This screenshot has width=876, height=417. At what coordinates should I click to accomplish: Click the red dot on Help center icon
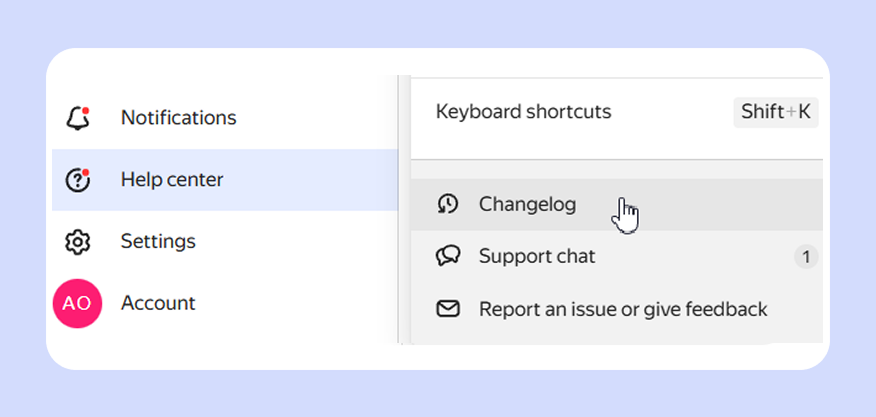click(85, 173)
